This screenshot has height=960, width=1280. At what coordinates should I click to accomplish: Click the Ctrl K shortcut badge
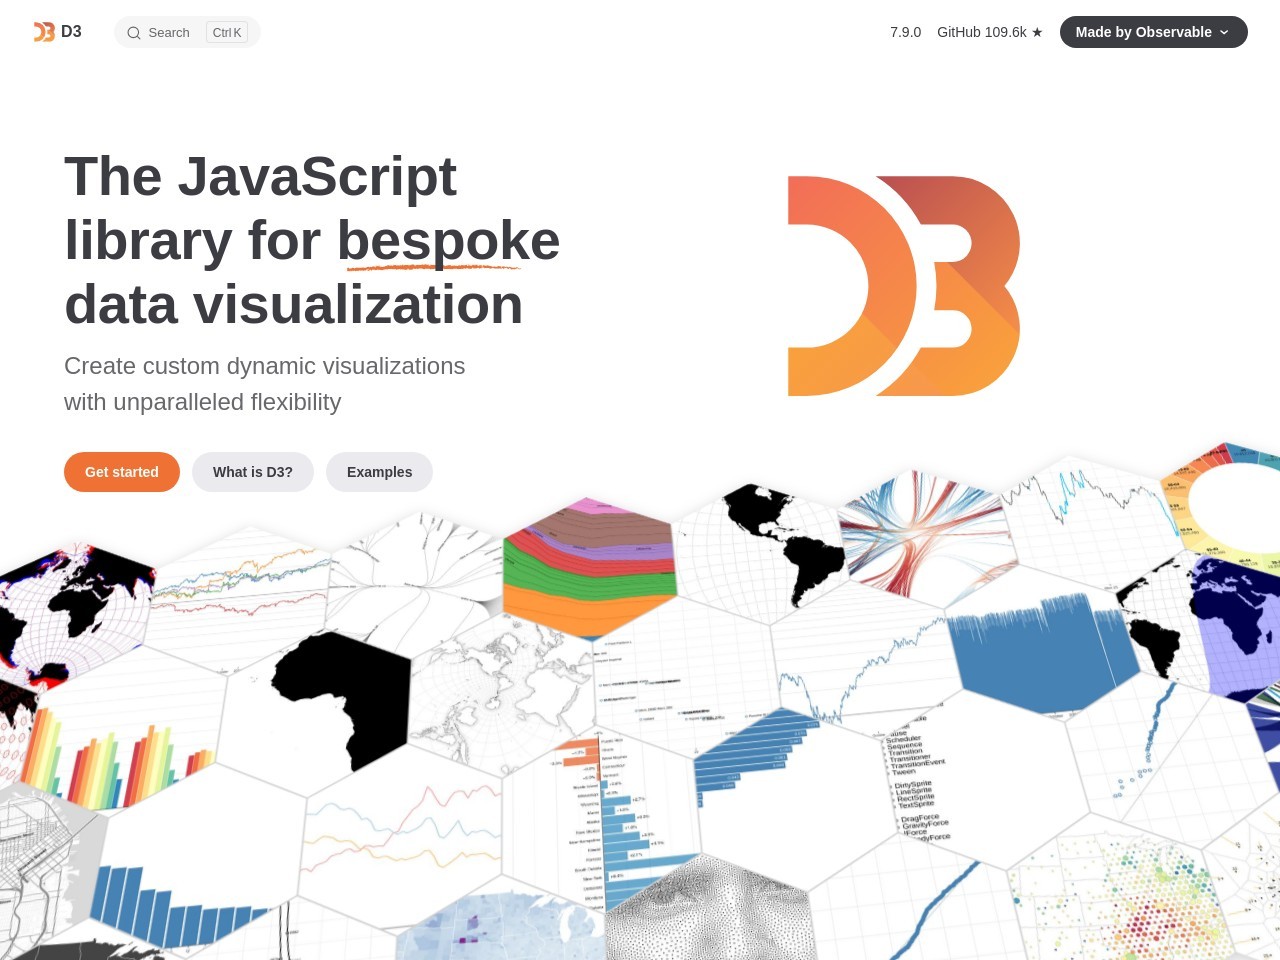pos(227,33)
